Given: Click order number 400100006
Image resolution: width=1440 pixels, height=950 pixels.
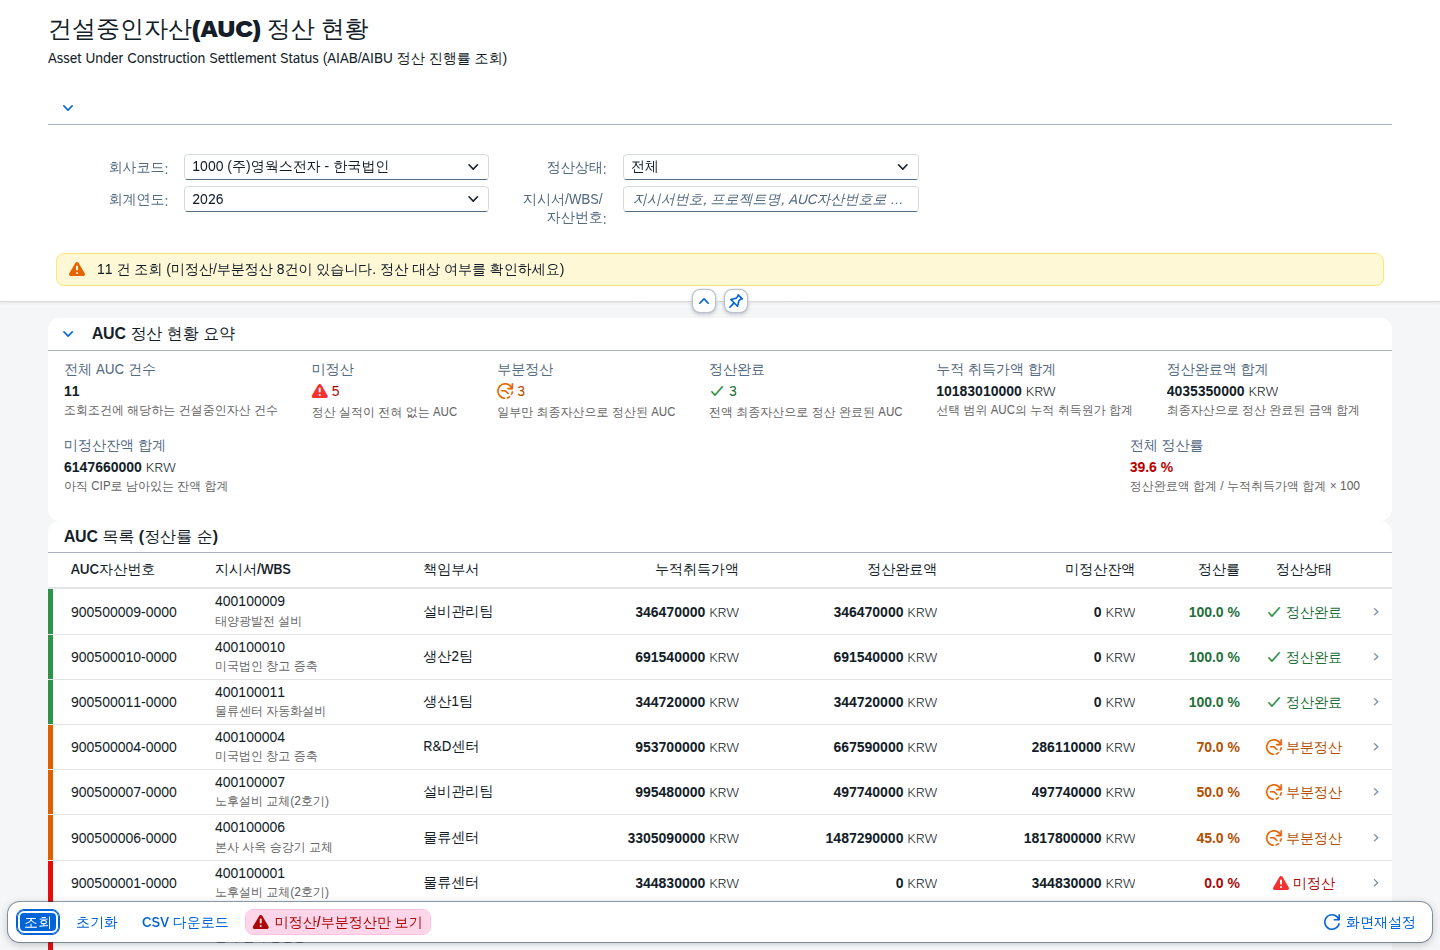Looking at the screenshot, I should tap(250, 827).
